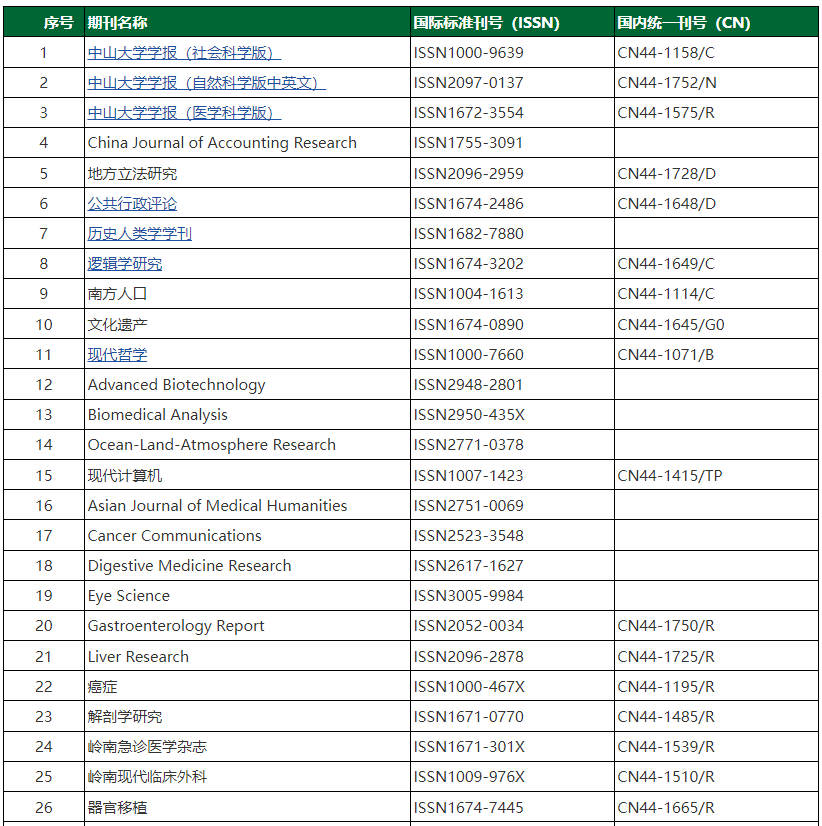Select the 岭南现代临床外科 journal name
The width and height of the screenshot is (822, 826).
147,777
